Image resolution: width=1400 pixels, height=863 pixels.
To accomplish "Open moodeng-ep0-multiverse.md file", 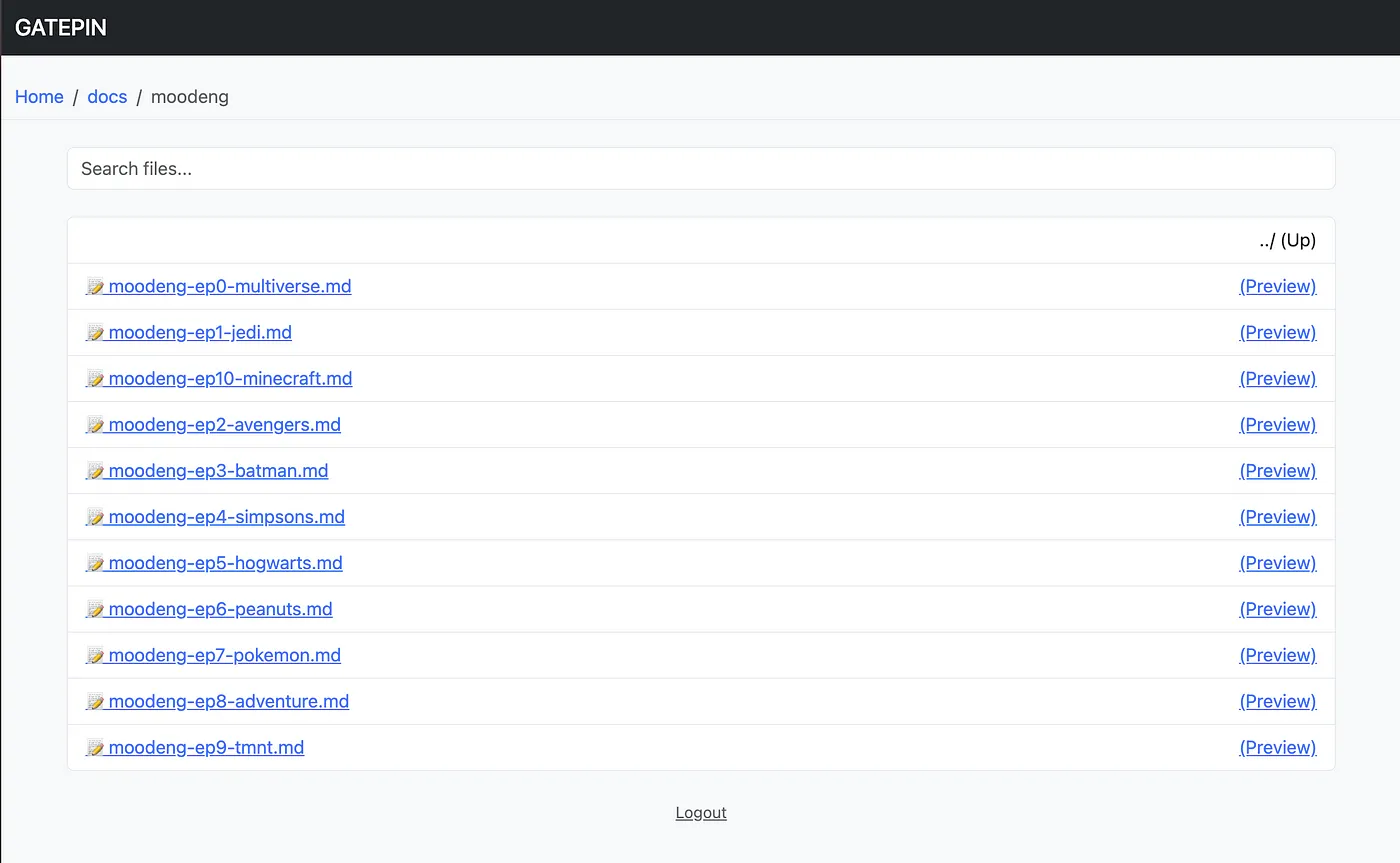I will [229, 286].
